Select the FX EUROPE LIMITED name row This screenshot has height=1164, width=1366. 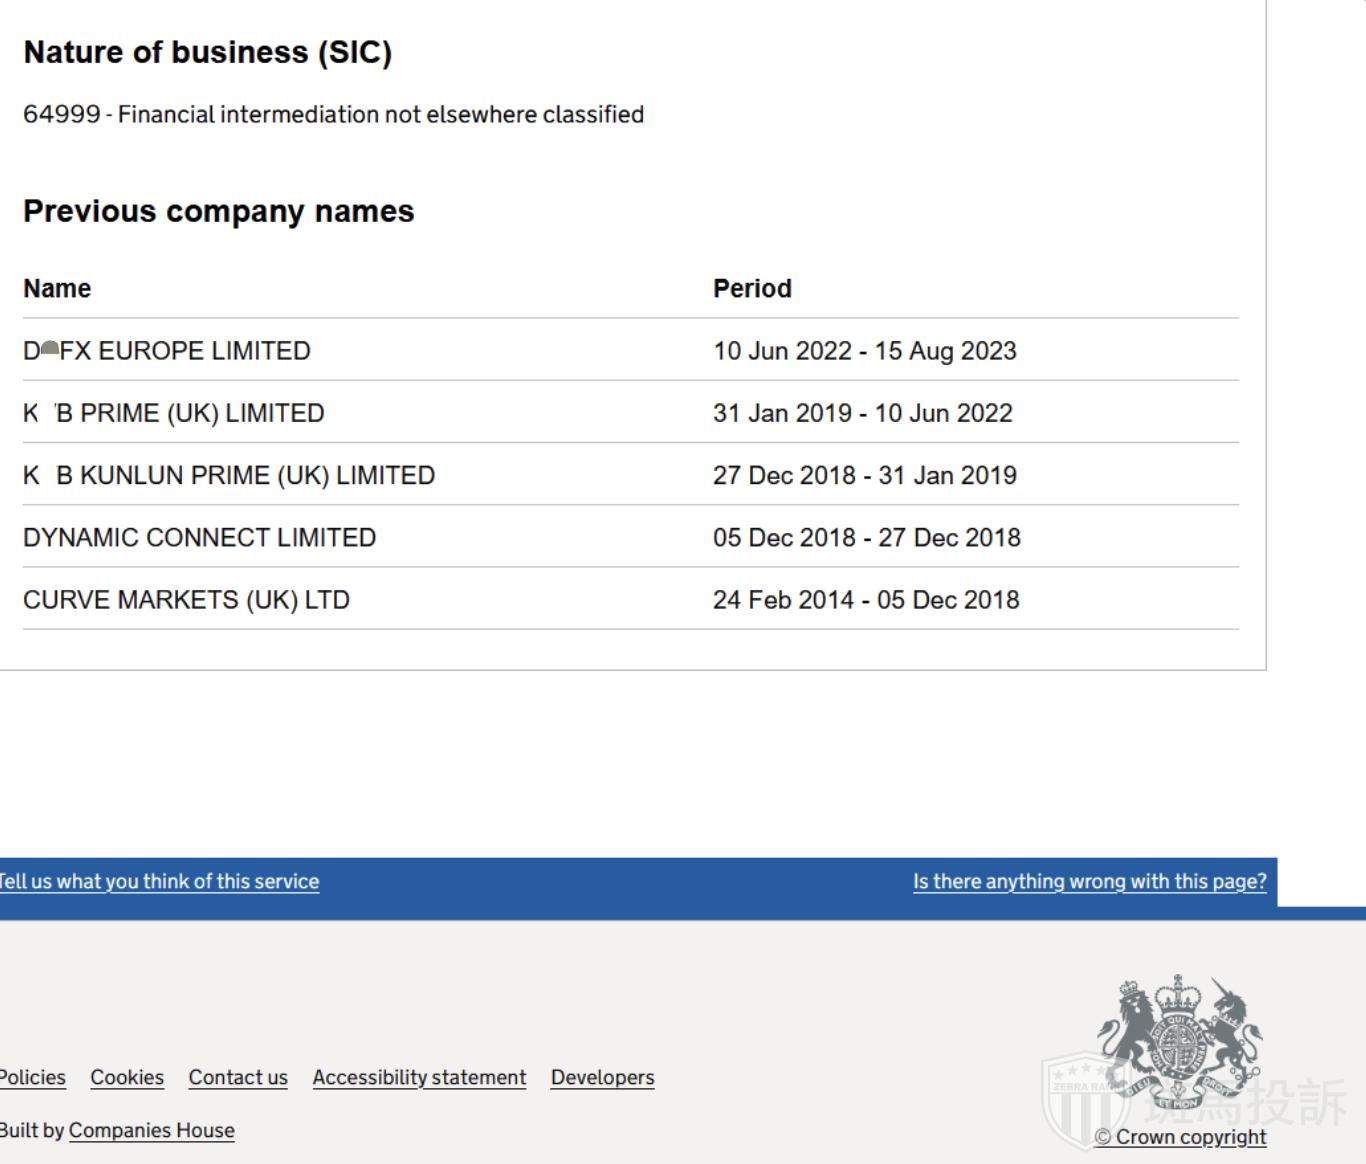pyautogui.click(x=167, y=351)
